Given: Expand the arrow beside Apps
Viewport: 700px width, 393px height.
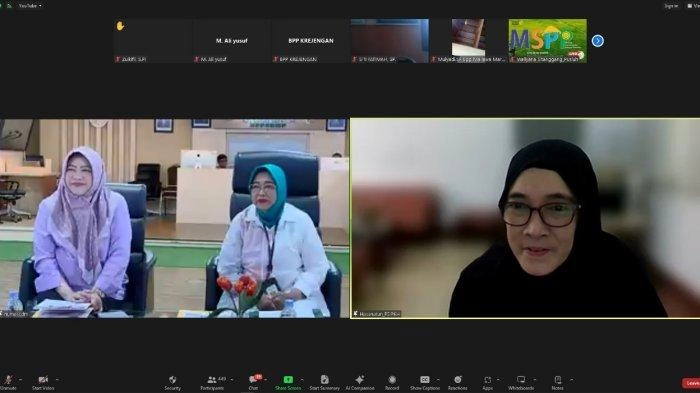Looking at the screenshot, I should pyautogui.click(x=498, y=380).
